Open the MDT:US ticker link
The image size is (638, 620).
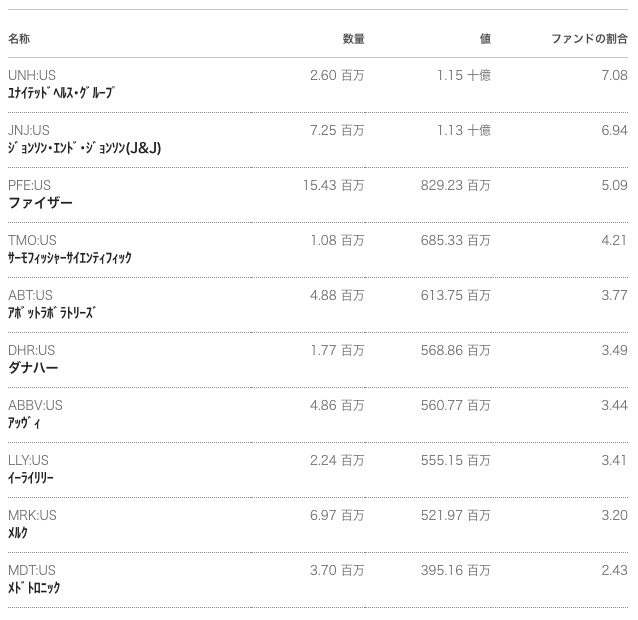click(32, 570)
